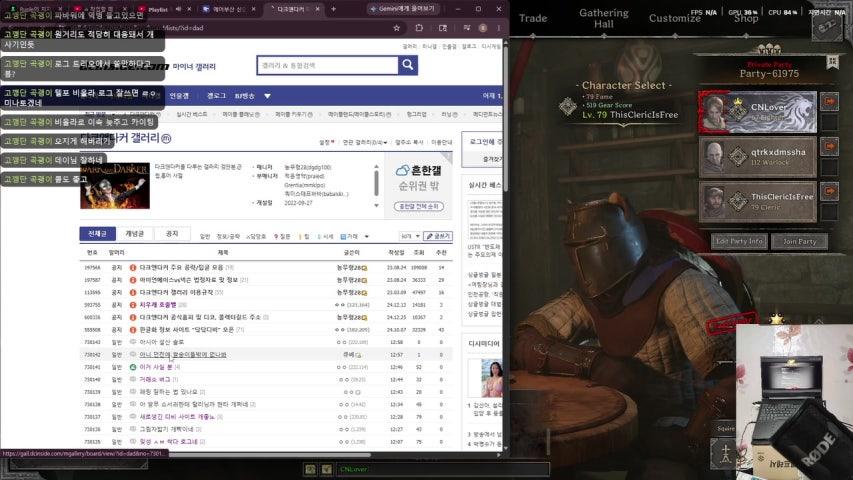
Task: Select CNLover's party member card
Action: 758,112
